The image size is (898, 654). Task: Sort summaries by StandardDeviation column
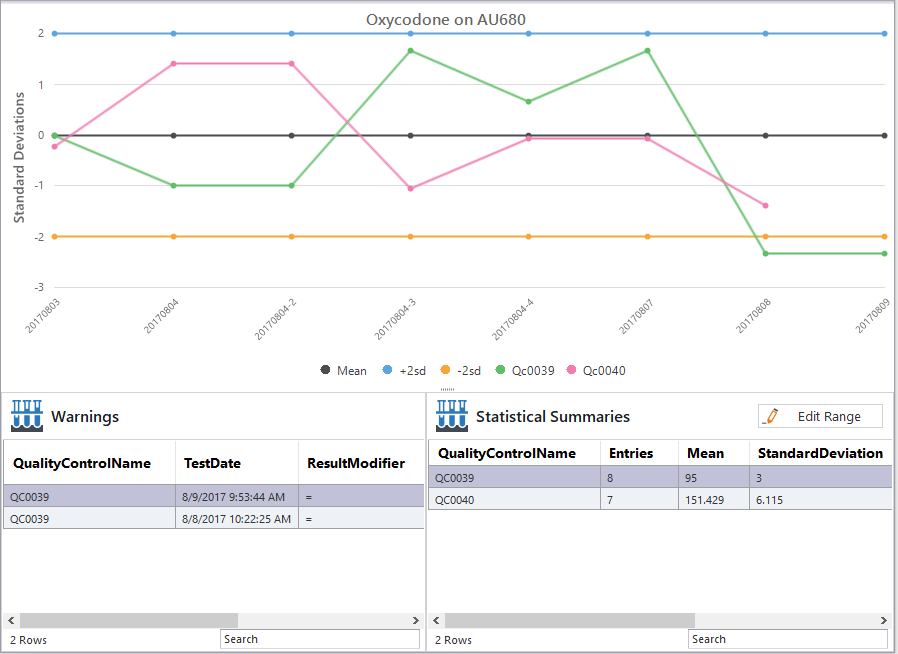[x=821, y=453]
